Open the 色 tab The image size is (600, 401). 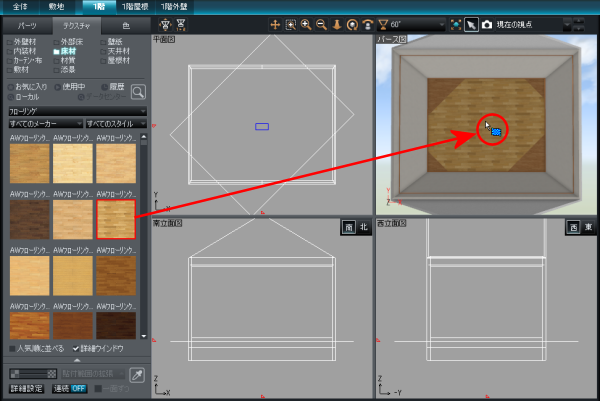point(123,23)
